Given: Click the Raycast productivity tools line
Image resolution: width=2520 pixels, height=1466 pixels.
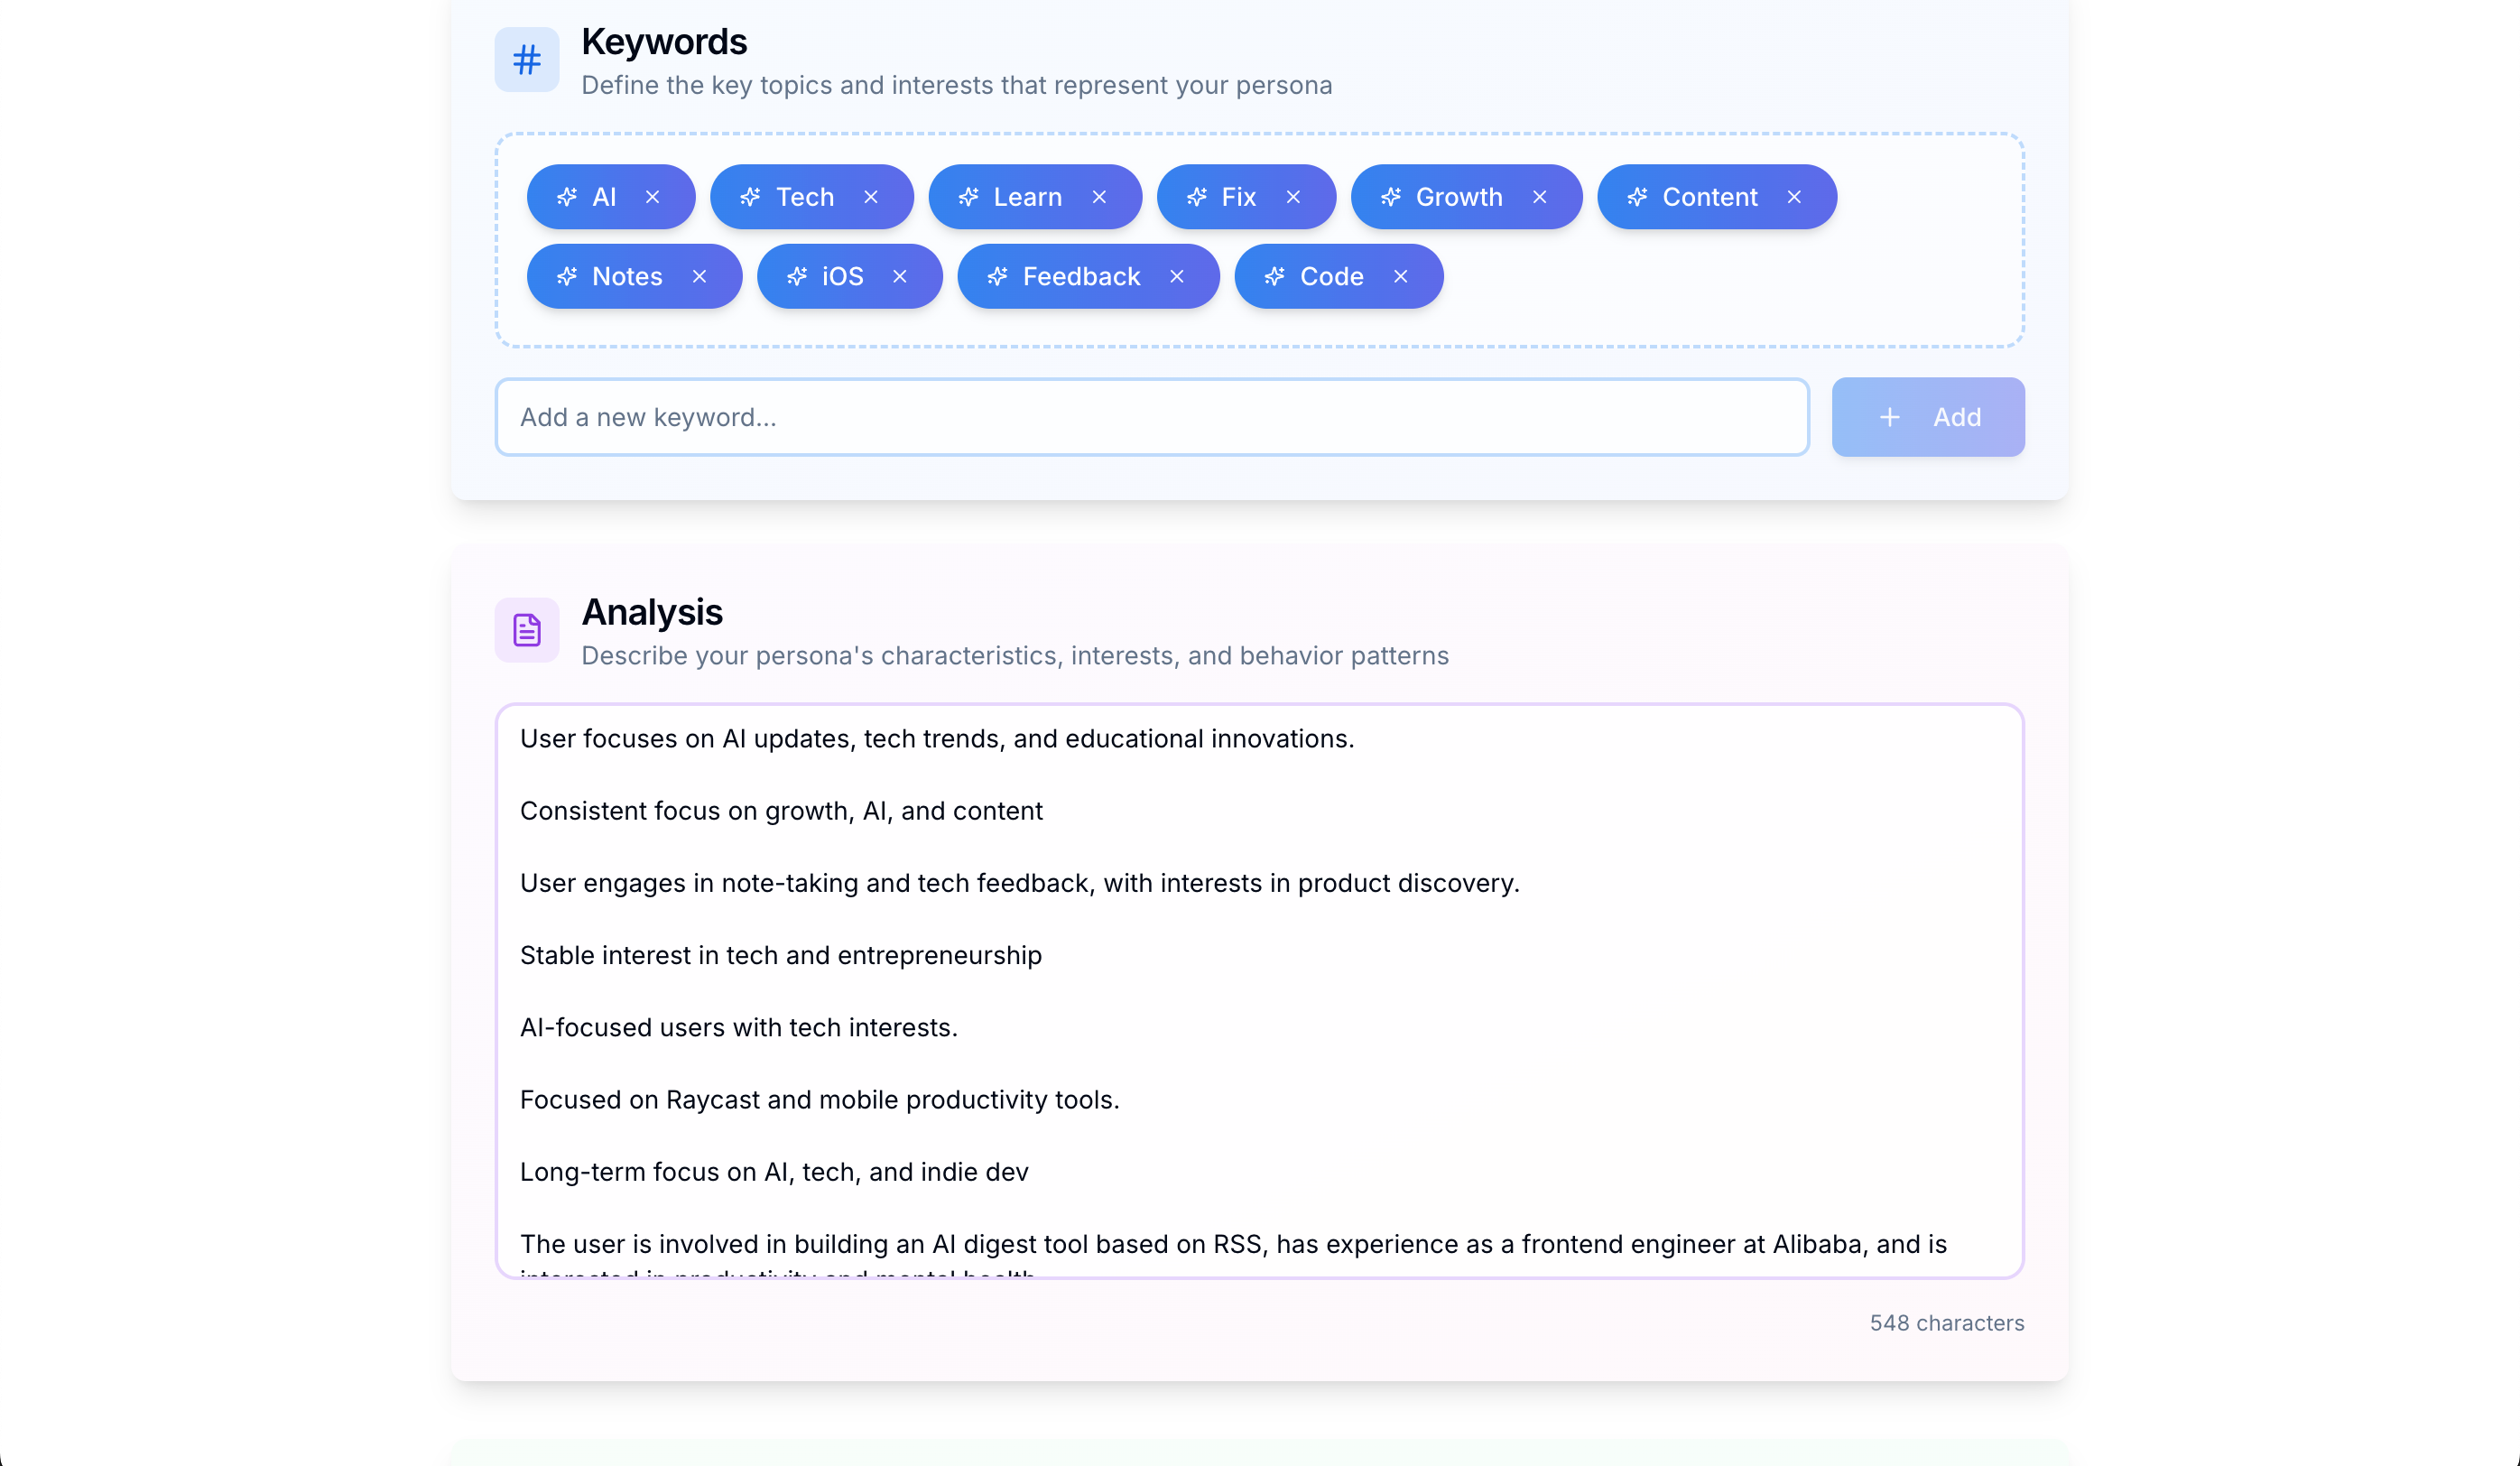Looking at the screenshot, I should tap(819, 1099).
